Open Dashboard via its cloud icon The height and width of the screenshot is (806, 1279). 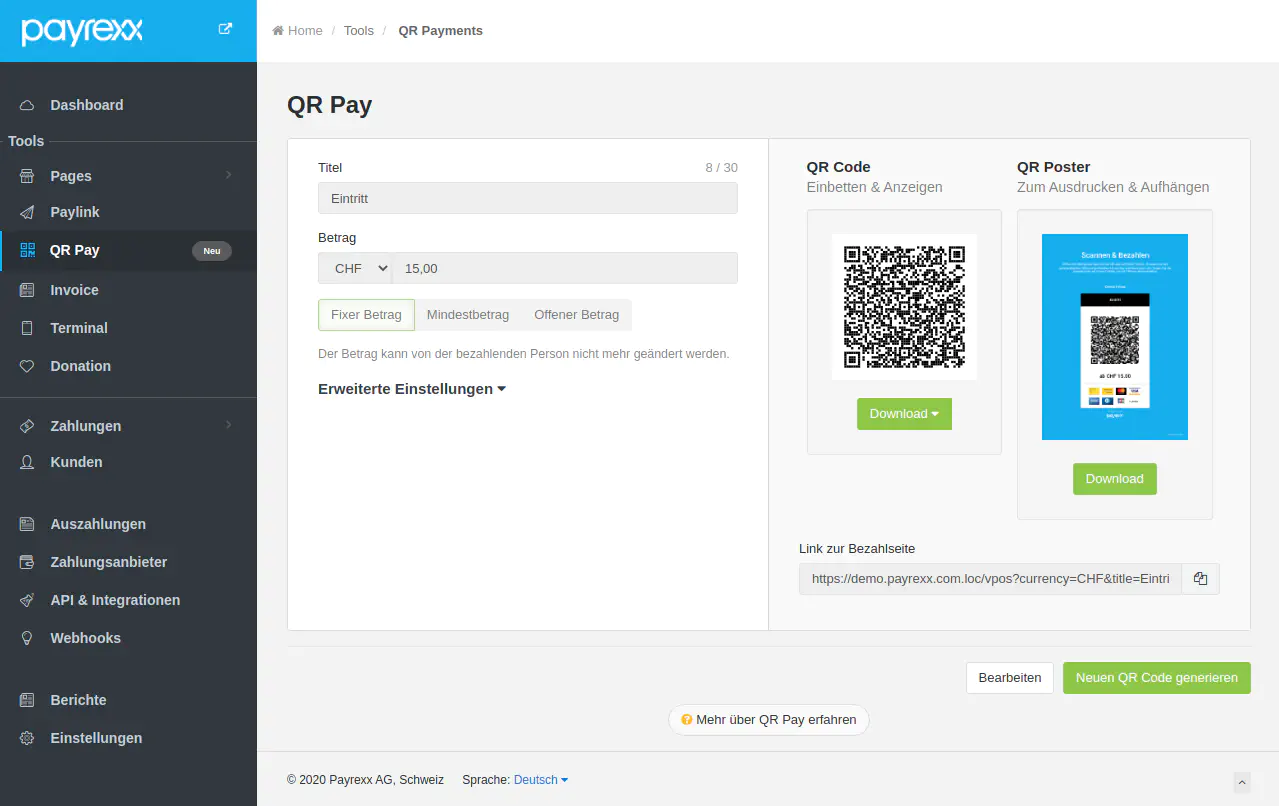click(x=28, y=105)
